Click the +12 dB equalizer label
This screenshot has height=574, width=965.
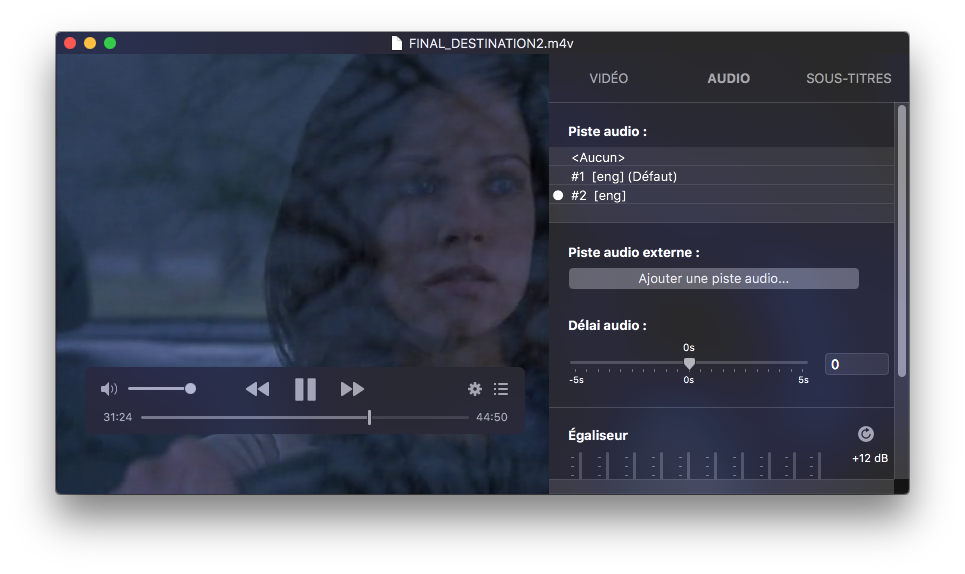pos(870,458)
